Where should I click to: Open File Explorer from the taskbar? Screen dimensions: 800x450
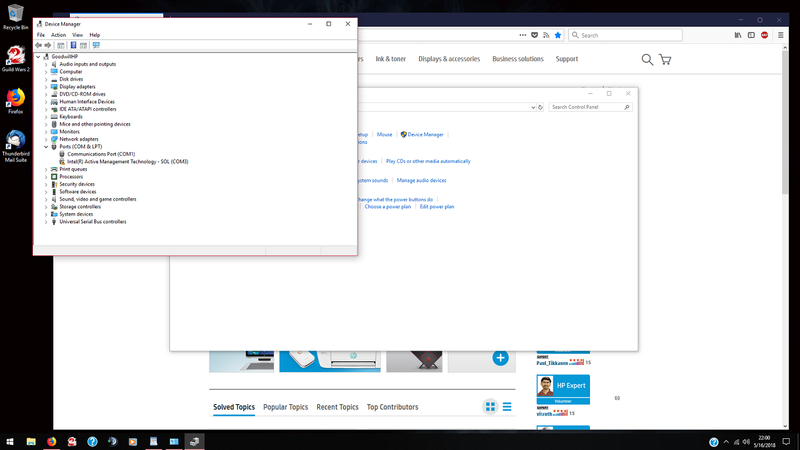point(31,441)
